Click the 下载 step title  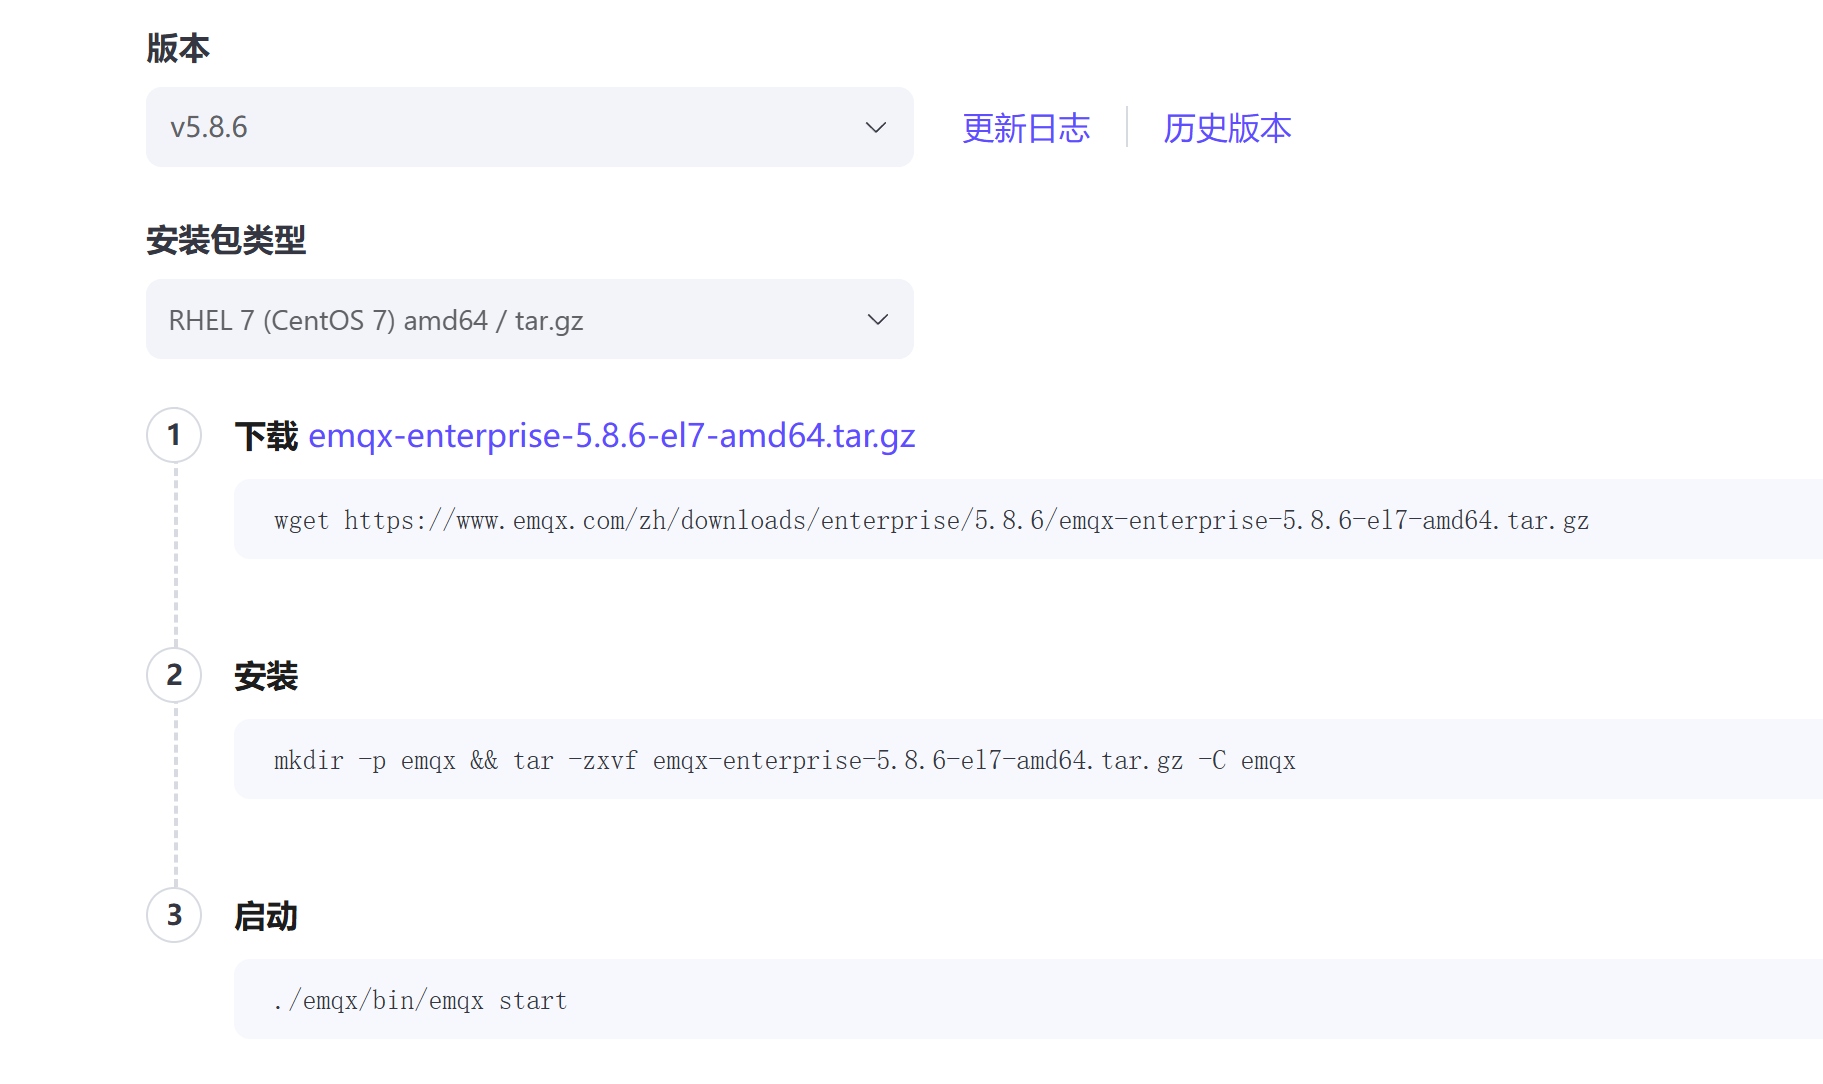pyautogui.click(x=265, y=435)
